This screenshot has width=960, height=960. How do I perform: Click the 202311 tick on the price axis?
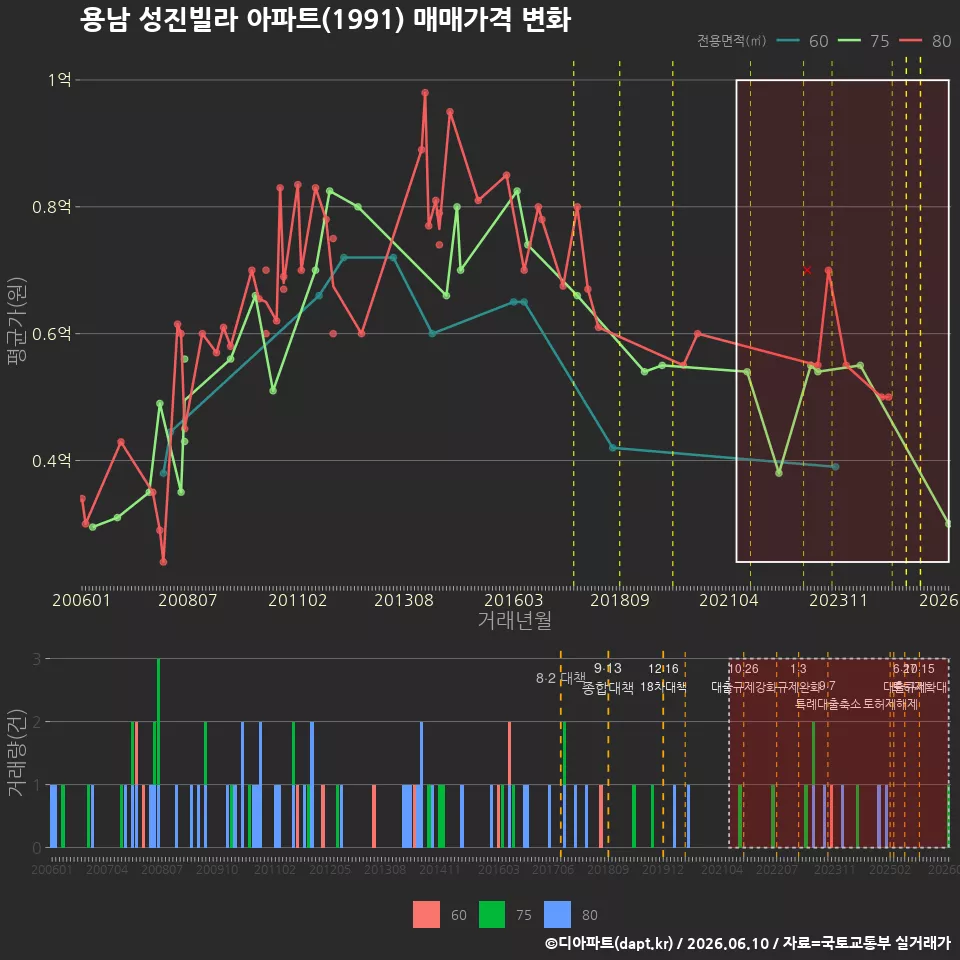tap(838, 600)
